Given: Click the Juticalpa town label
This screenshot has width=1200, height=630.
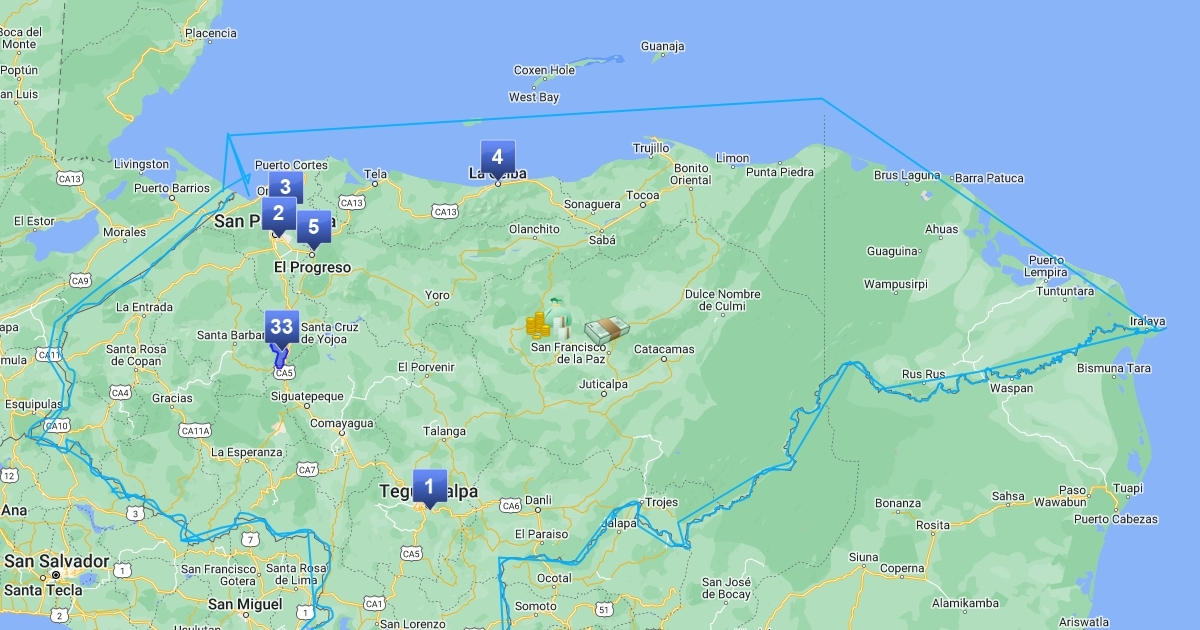Looking at the screenshot, I should [603, 383].
